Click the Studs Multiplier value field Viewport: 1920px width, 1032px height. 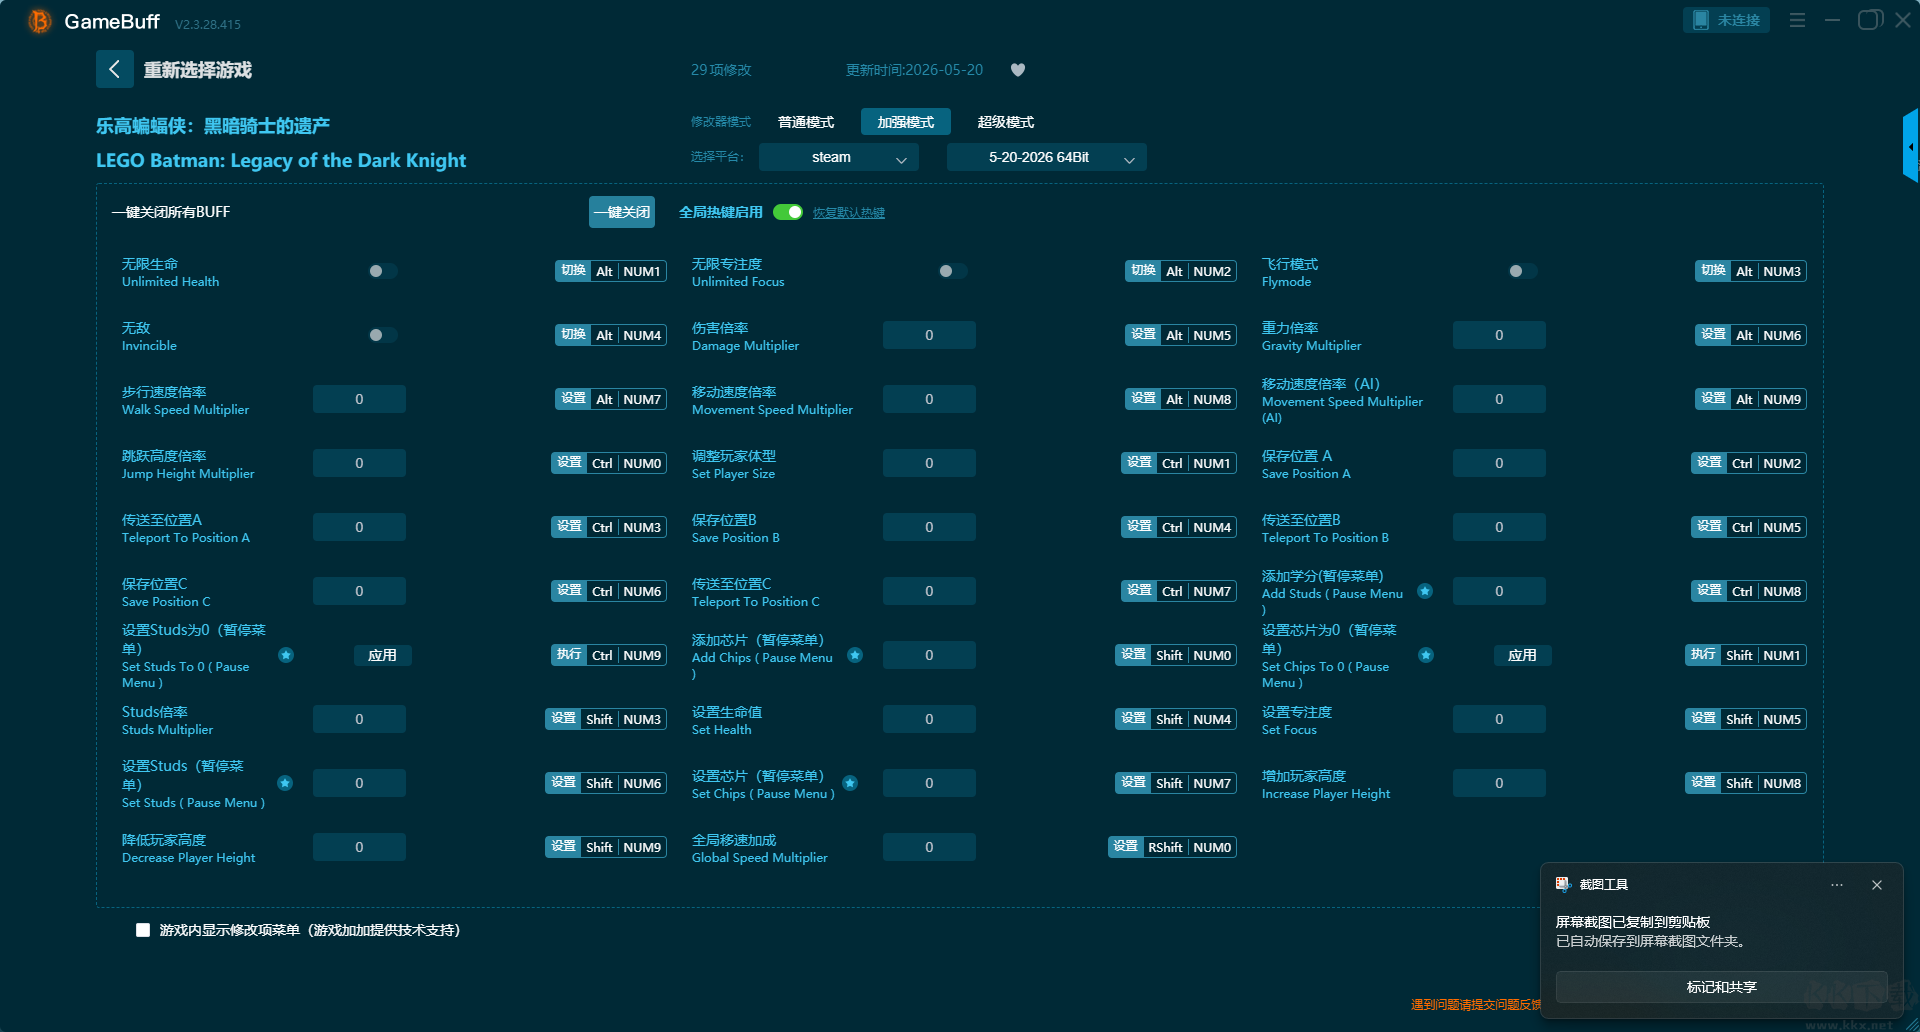pos(359,719)
